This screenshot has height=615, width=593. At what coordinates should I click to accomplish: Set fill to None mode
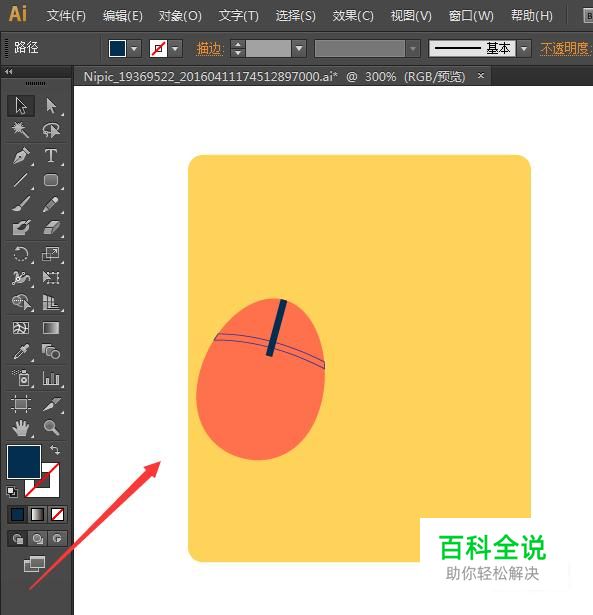point(58,514)
